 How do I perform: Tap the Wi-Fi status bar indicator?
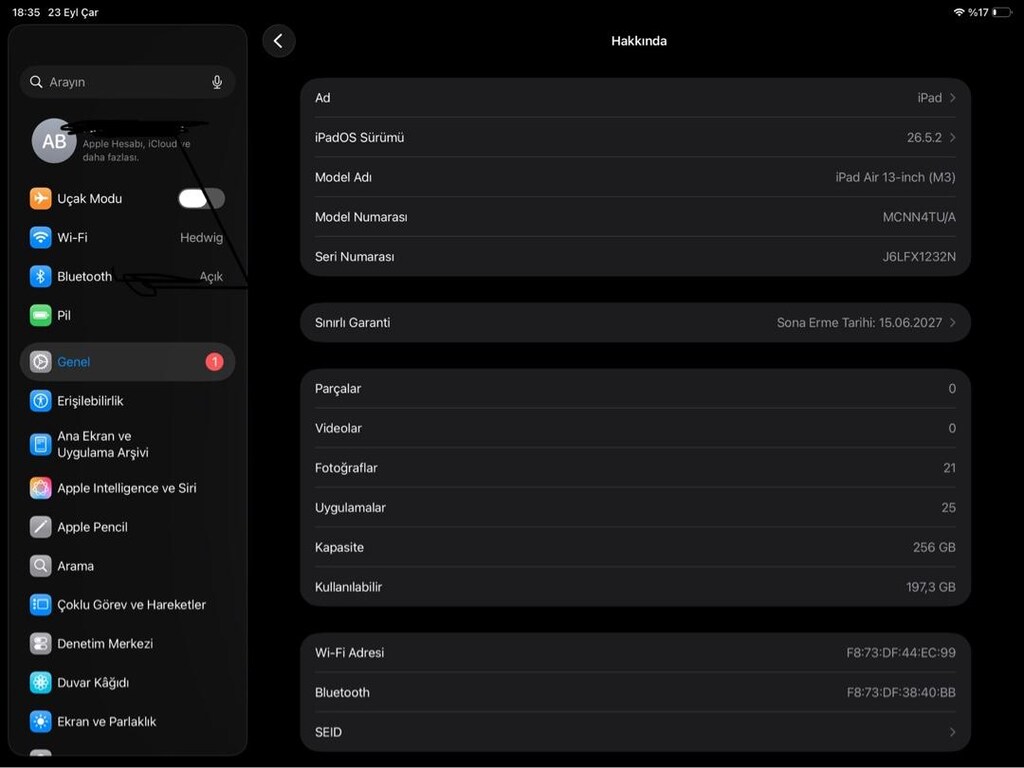click(959, 12)
